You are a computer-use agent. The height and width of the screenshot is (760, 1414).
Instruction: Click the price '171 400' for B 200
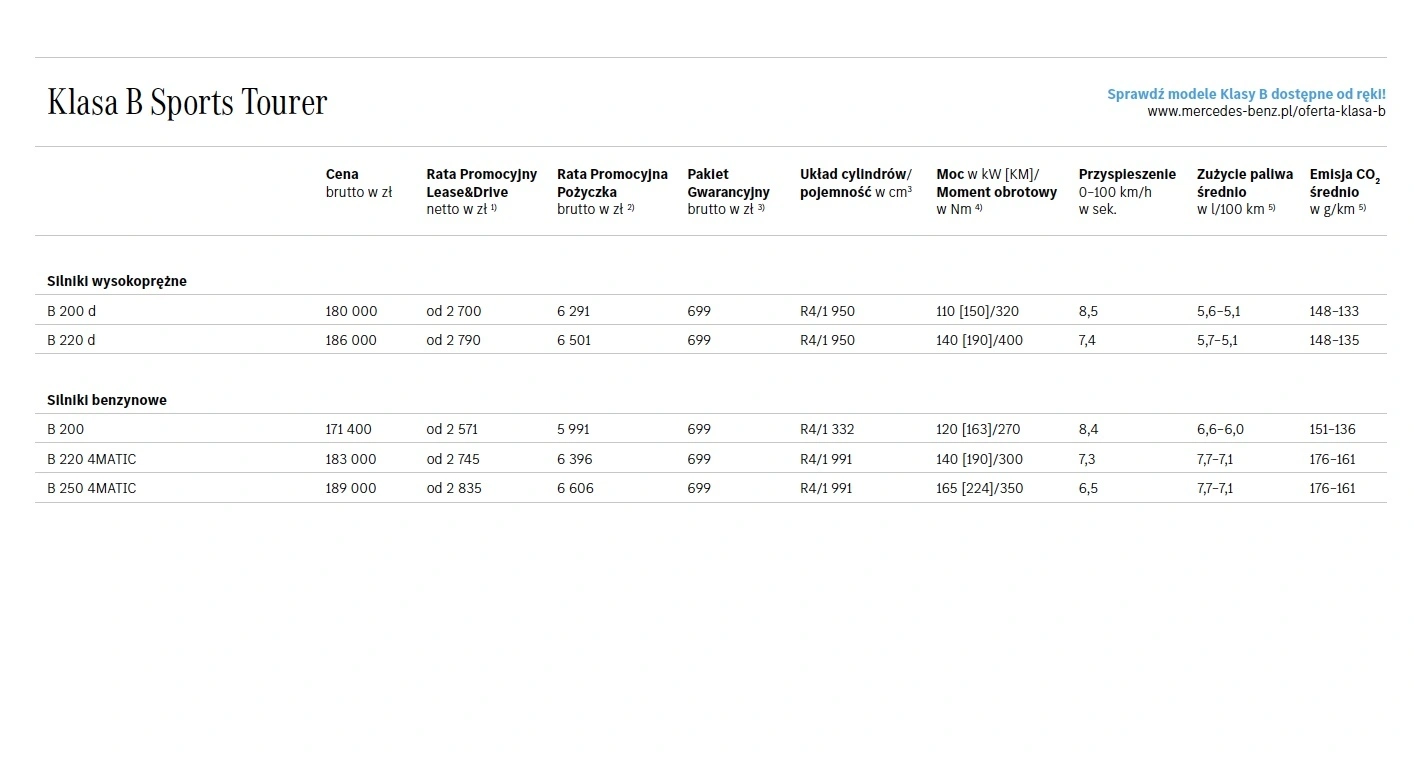coord(348,429)
